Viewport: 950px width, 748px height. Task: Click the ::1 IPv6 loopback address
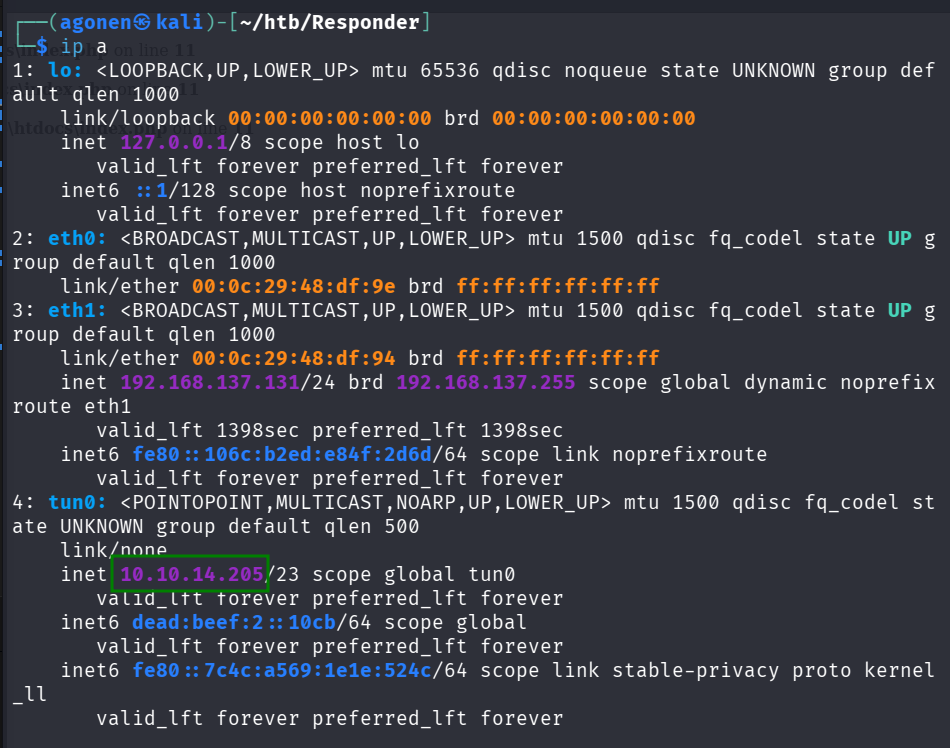tap(150, 190)
